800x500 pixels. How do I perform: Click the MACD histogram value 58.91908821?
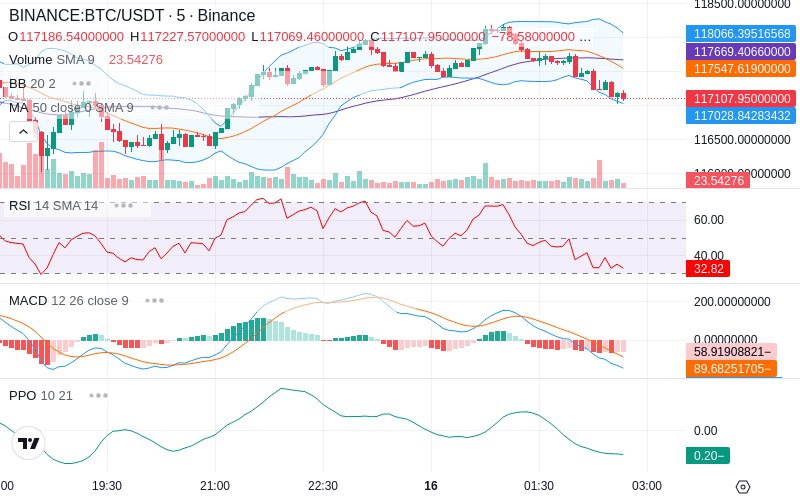pos(732,352)
